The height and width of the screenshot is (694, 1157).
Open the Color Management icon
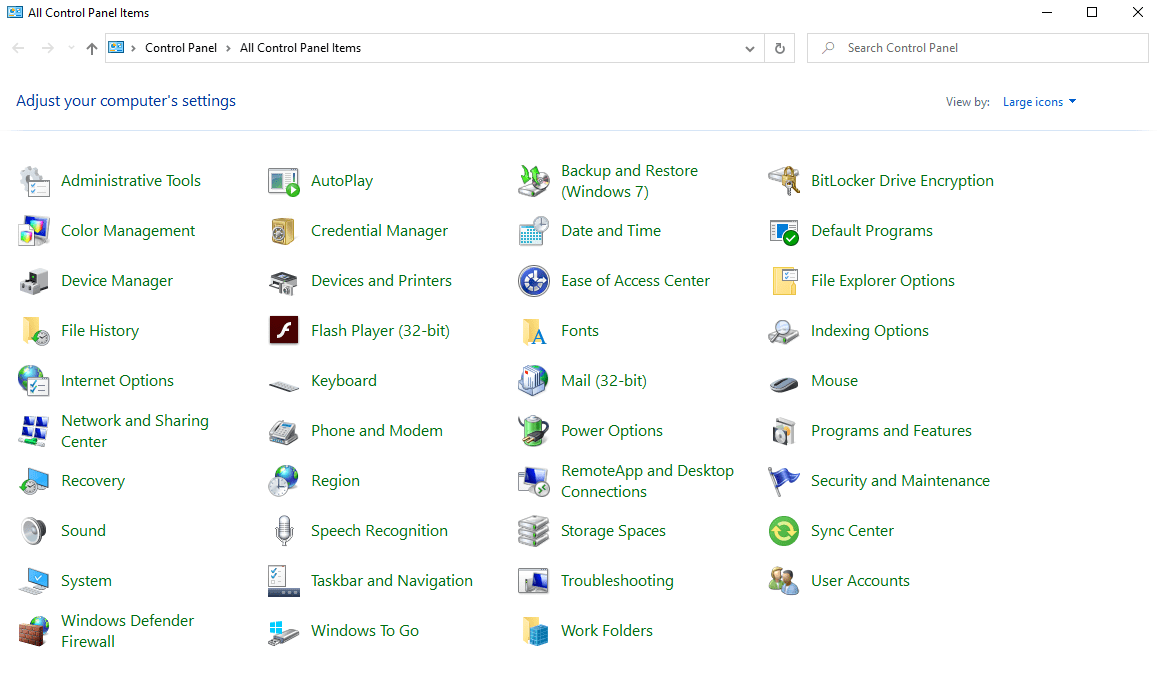click(x=34, y=231)
